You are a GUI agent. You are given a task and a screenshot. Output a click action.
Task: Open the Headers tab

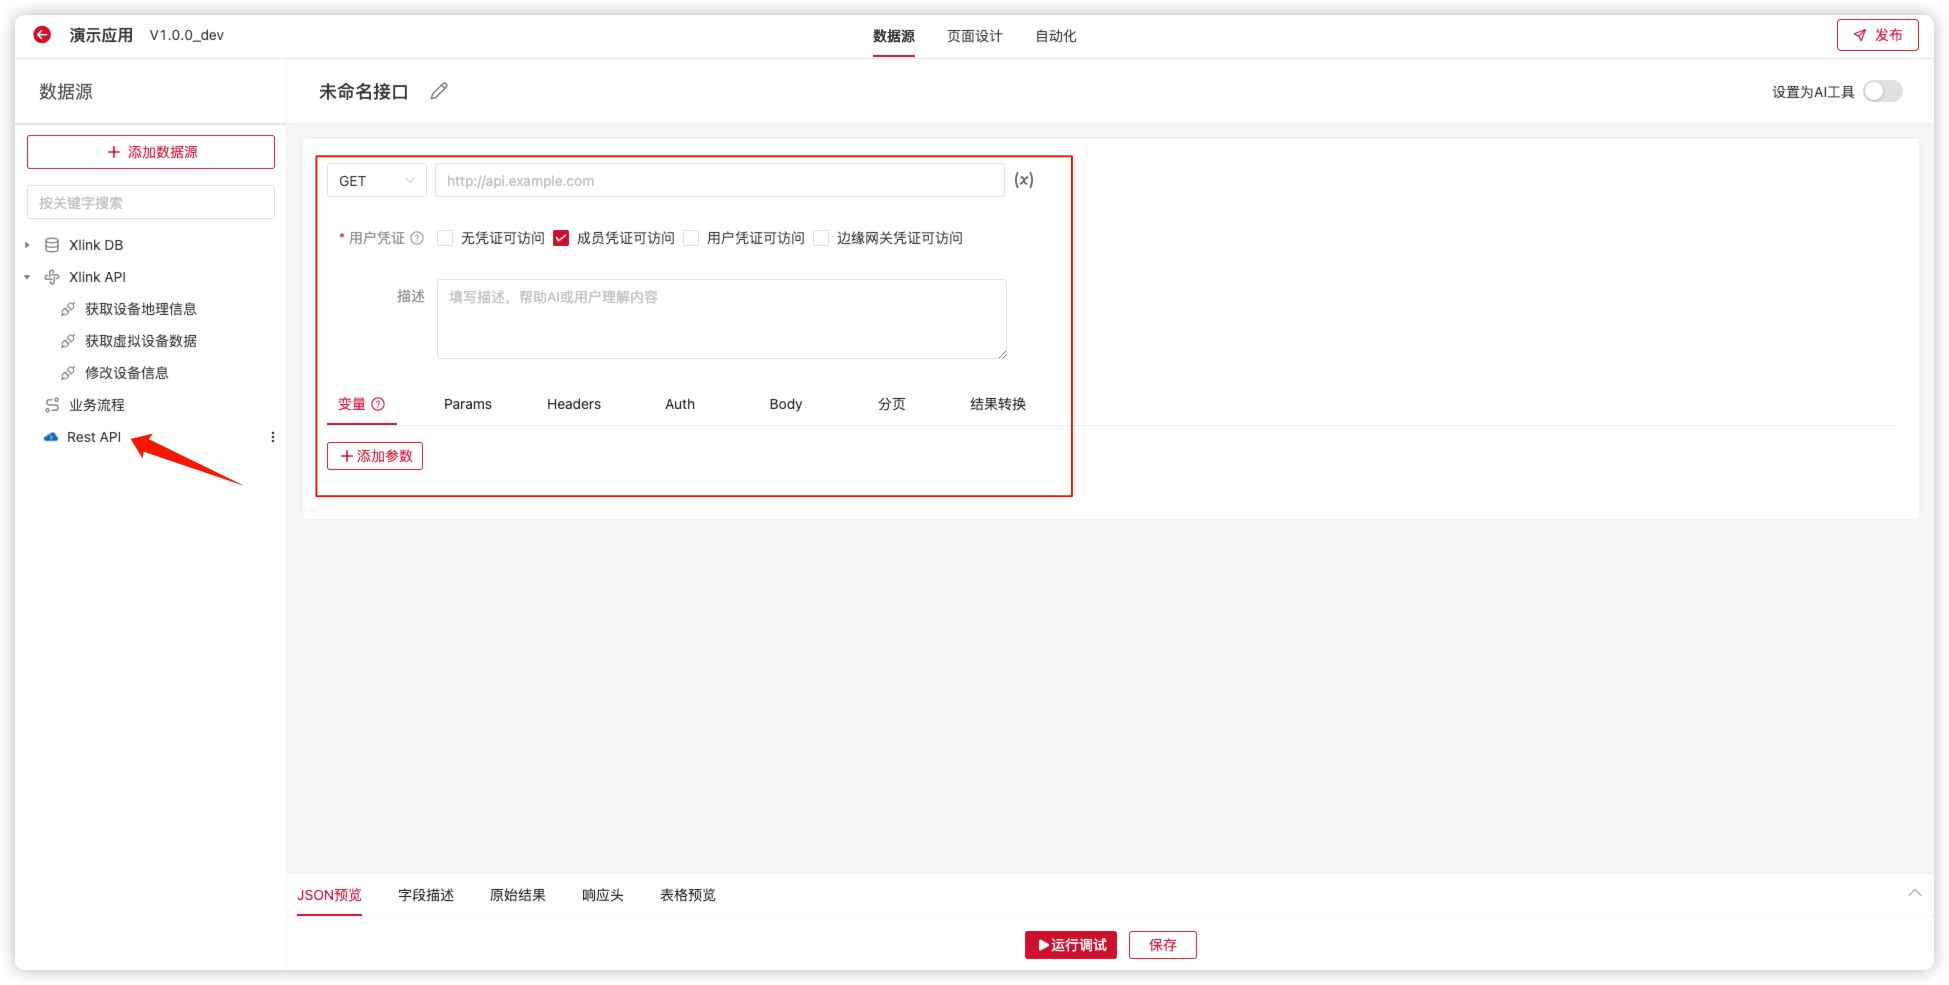[573, 404]
